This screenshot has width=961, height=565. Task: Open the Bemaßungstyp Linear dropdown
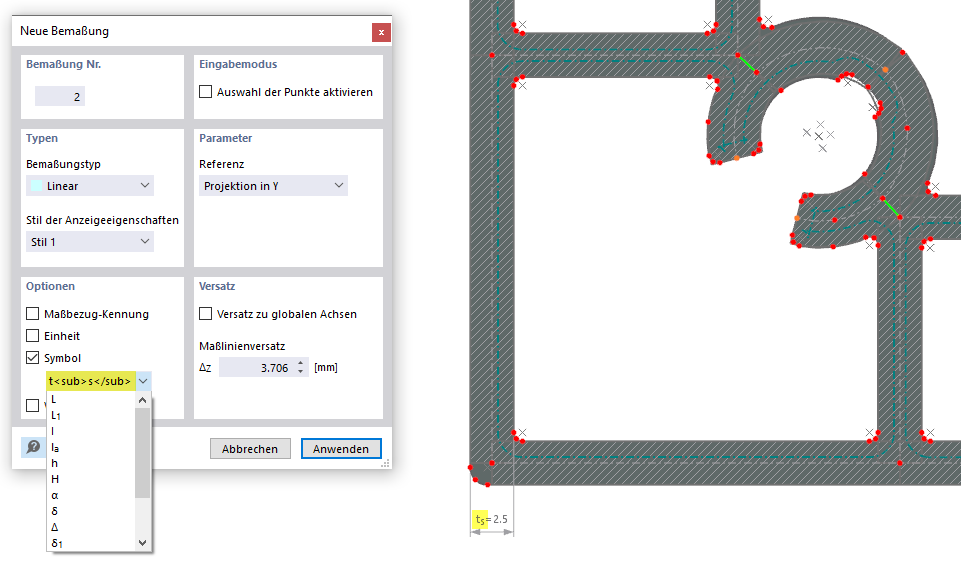[x=89, y=186]
